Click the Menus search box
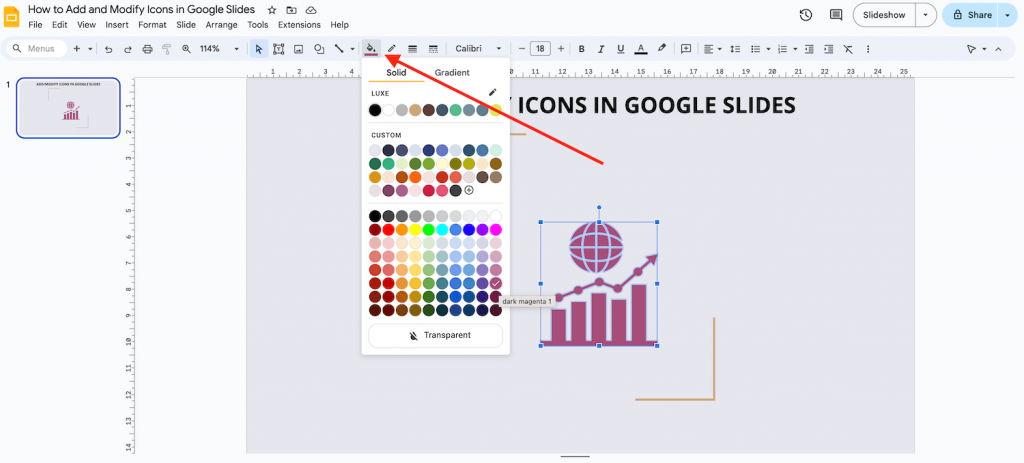The width and height of the screenshot is (1024, 463). pos(38,49)
